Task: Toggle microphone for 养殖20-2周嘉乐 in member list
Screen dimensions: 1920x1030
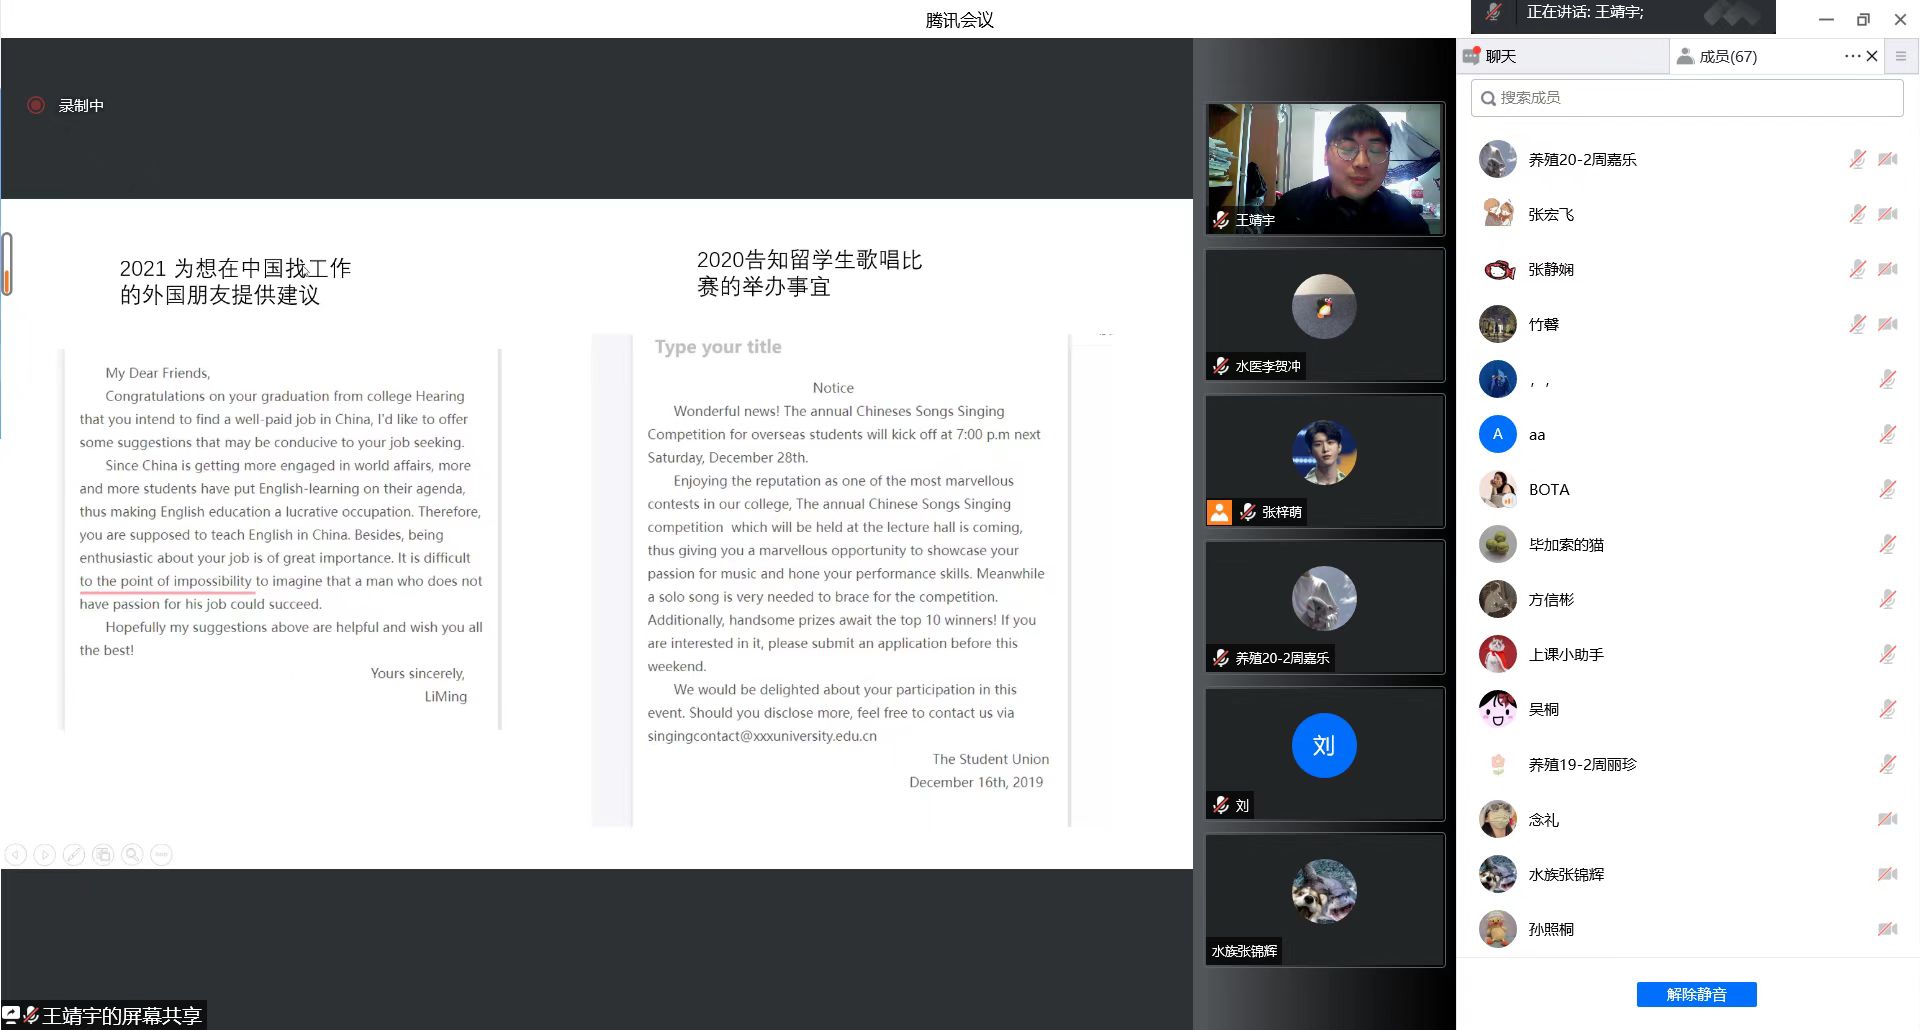Action: [x=1857, y=160]
